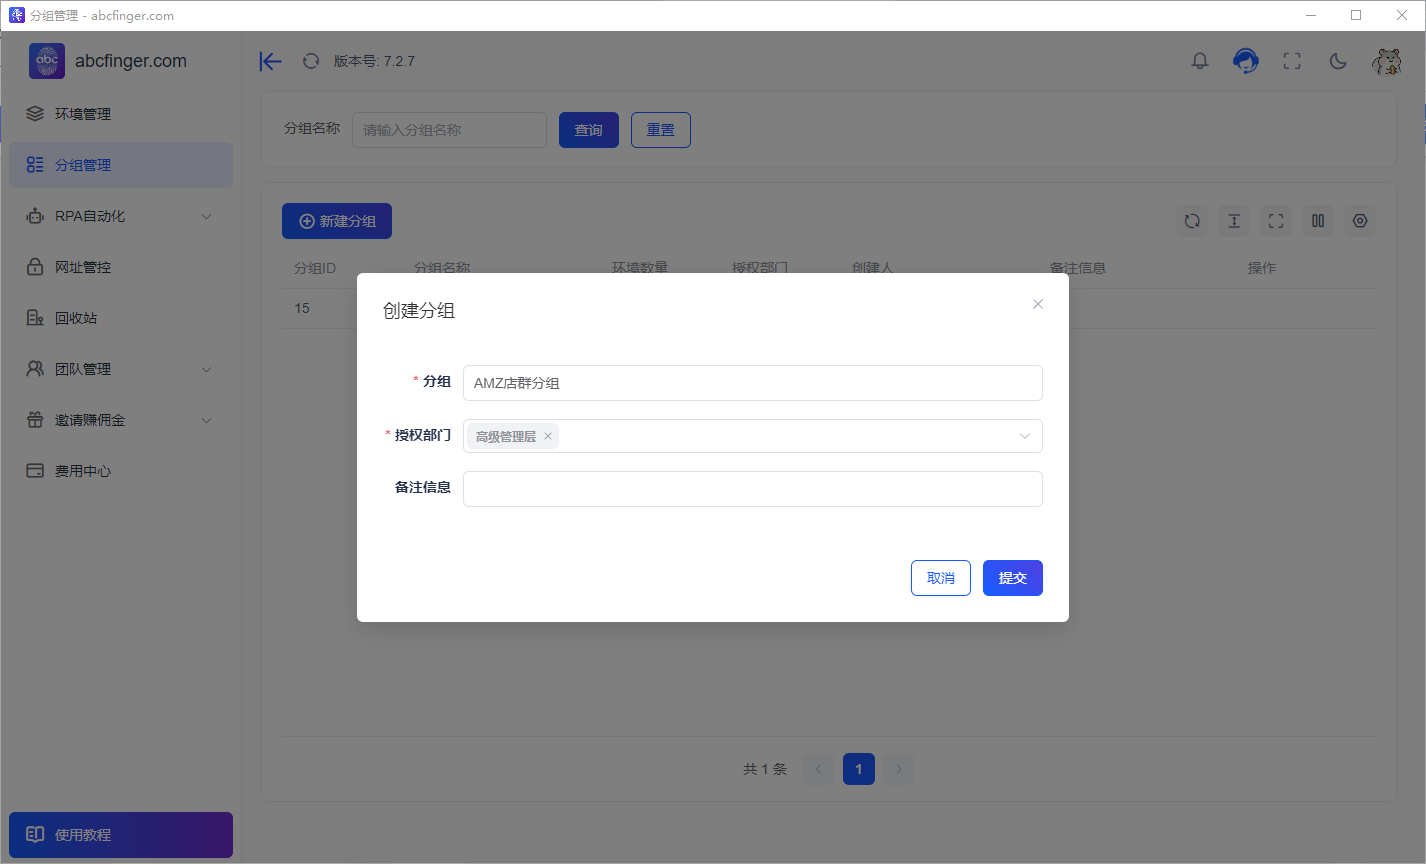Minimize the application window
This screenshot has width=1426, height=864.
[x=1311, y=15]
